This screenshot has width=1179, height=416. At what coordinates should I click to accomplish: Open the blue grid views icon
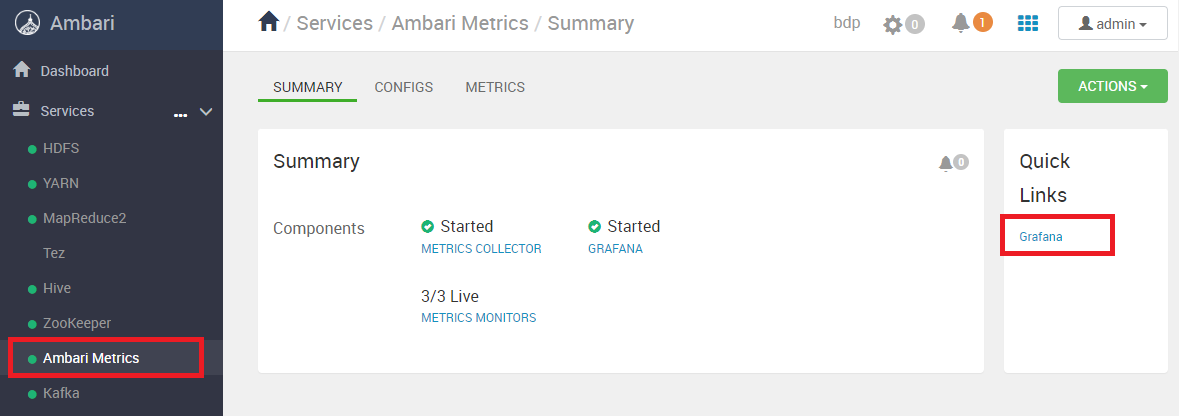point(1027,23)
